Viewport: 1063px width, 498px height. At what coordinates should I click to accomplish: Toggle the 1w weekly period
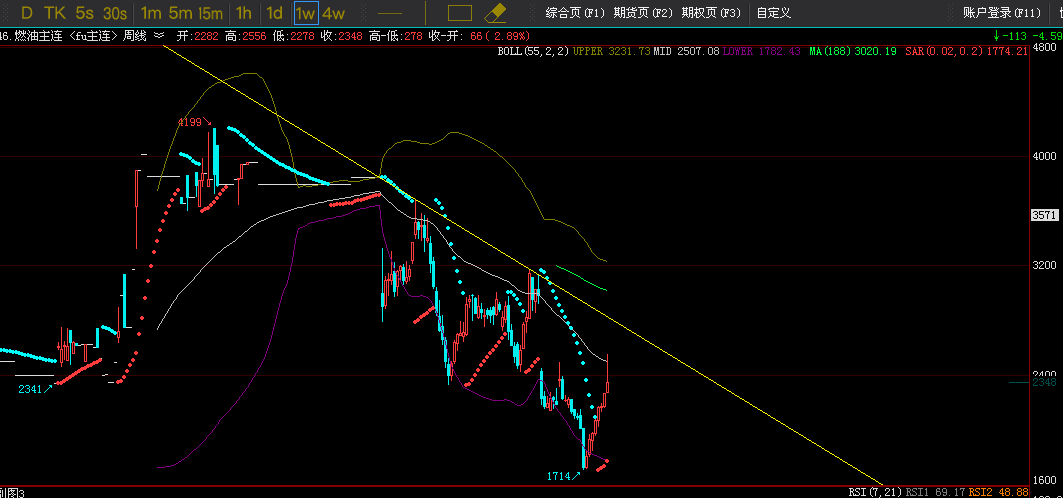click(306, 13)
